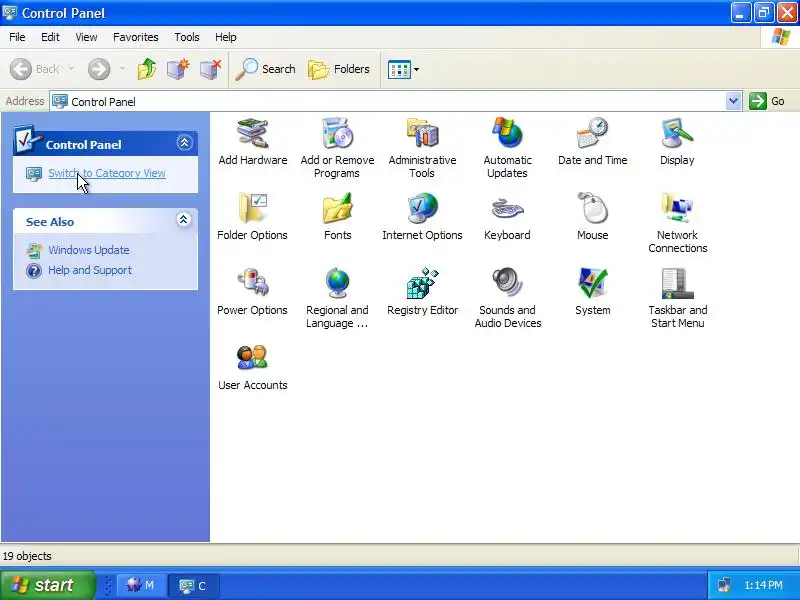Image resolution: width=800 pixels, height=600 pixels.
Task: Select the Keyboard applet
Action: pyautogui.click(x=507, y=217)
